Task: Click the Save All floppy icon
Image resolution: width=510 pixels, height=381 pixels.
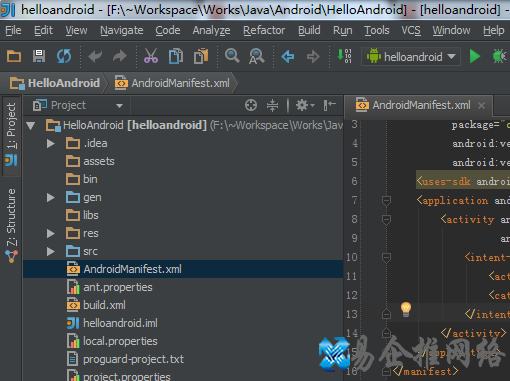Action: tap(39, 56)
